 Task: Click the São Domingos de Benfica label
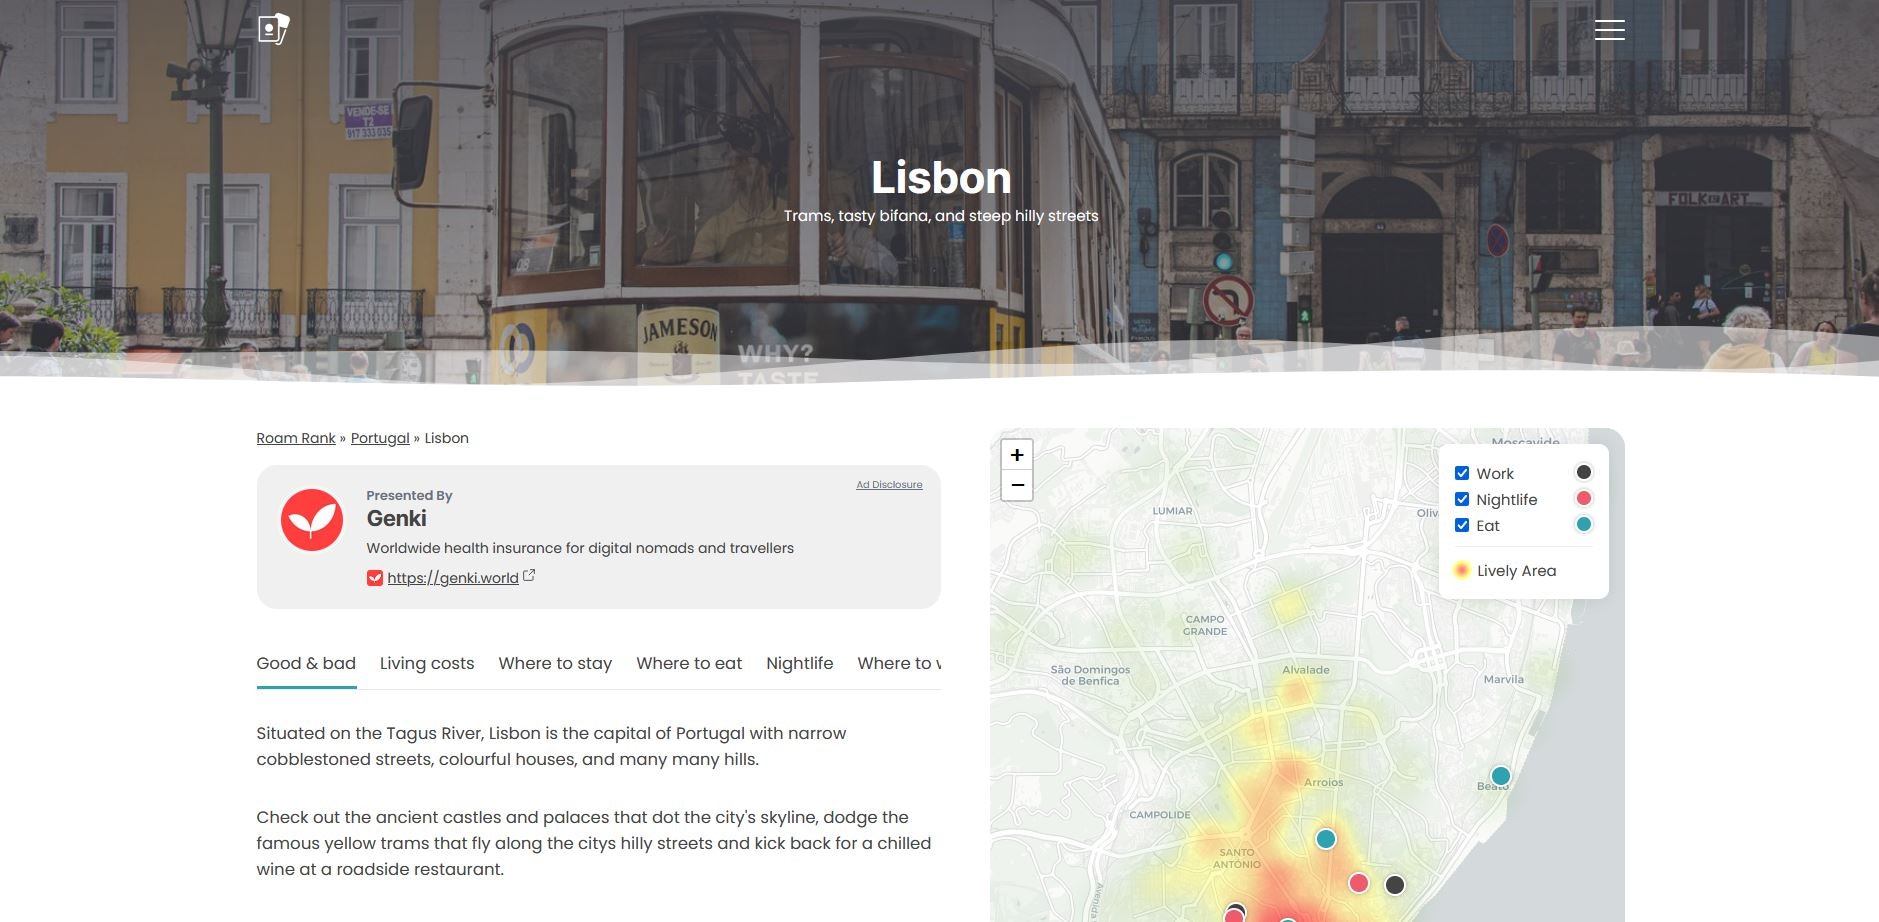[1090, 675]
